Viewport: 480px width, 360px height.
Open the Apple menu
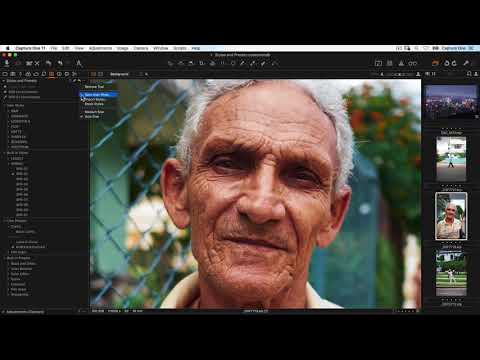pos(8,48)
